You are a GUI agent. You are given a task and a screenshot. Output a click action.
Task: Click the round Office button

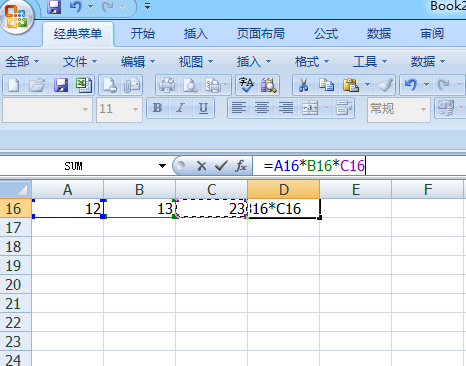(17, 16)
